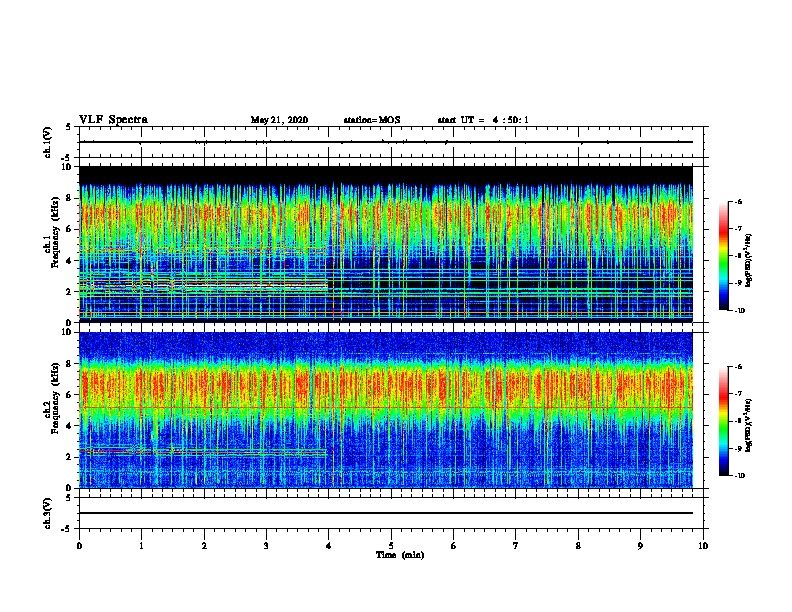The width and height of the screenshot is (792, 612).
Task: Click the "-10" label on ch.1 color scale
Action: point(739,310)
